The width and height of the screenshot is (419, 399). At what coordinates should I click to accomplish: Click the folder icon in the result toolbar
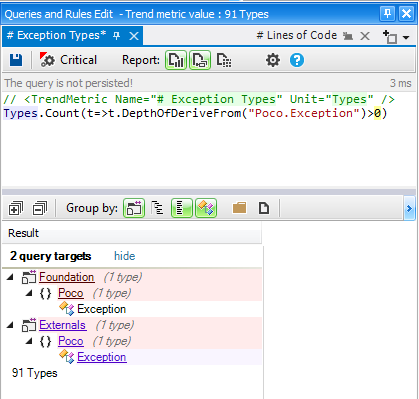click(239, 208)
